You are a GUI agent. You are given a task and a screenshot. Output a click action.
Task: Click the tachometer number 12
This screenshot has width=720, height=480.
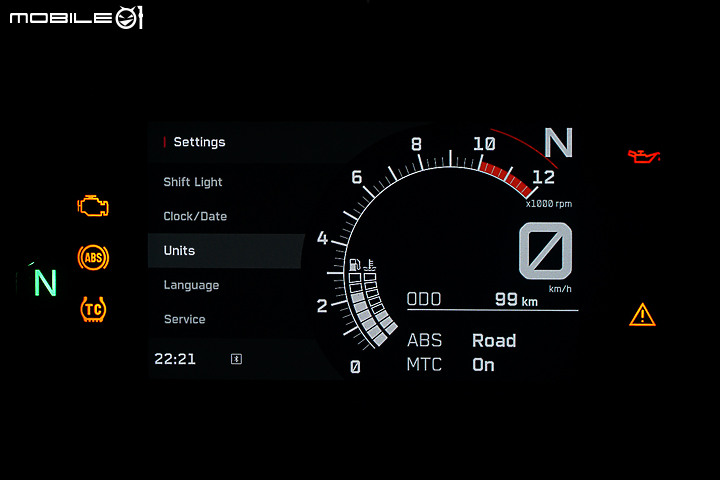click(x=544, y=177)
